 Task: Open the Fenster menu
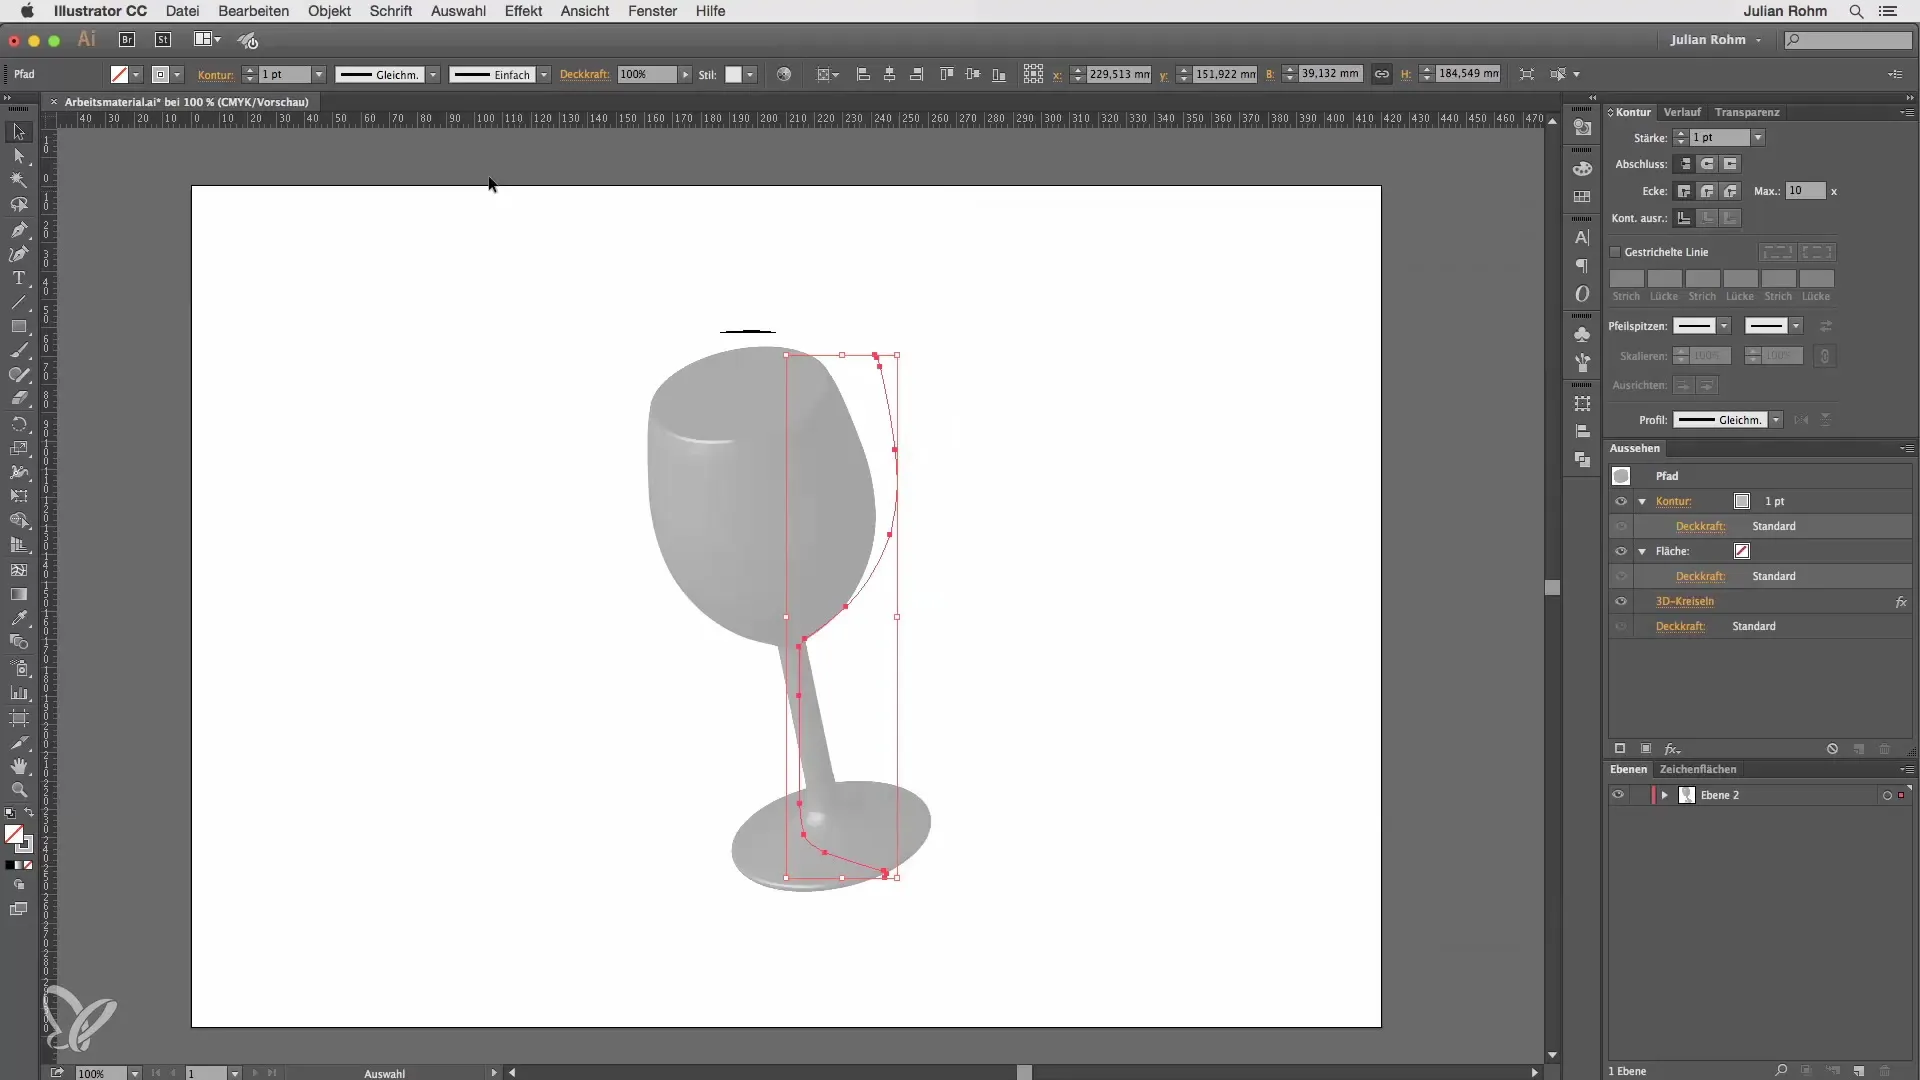tap(652, 11)
